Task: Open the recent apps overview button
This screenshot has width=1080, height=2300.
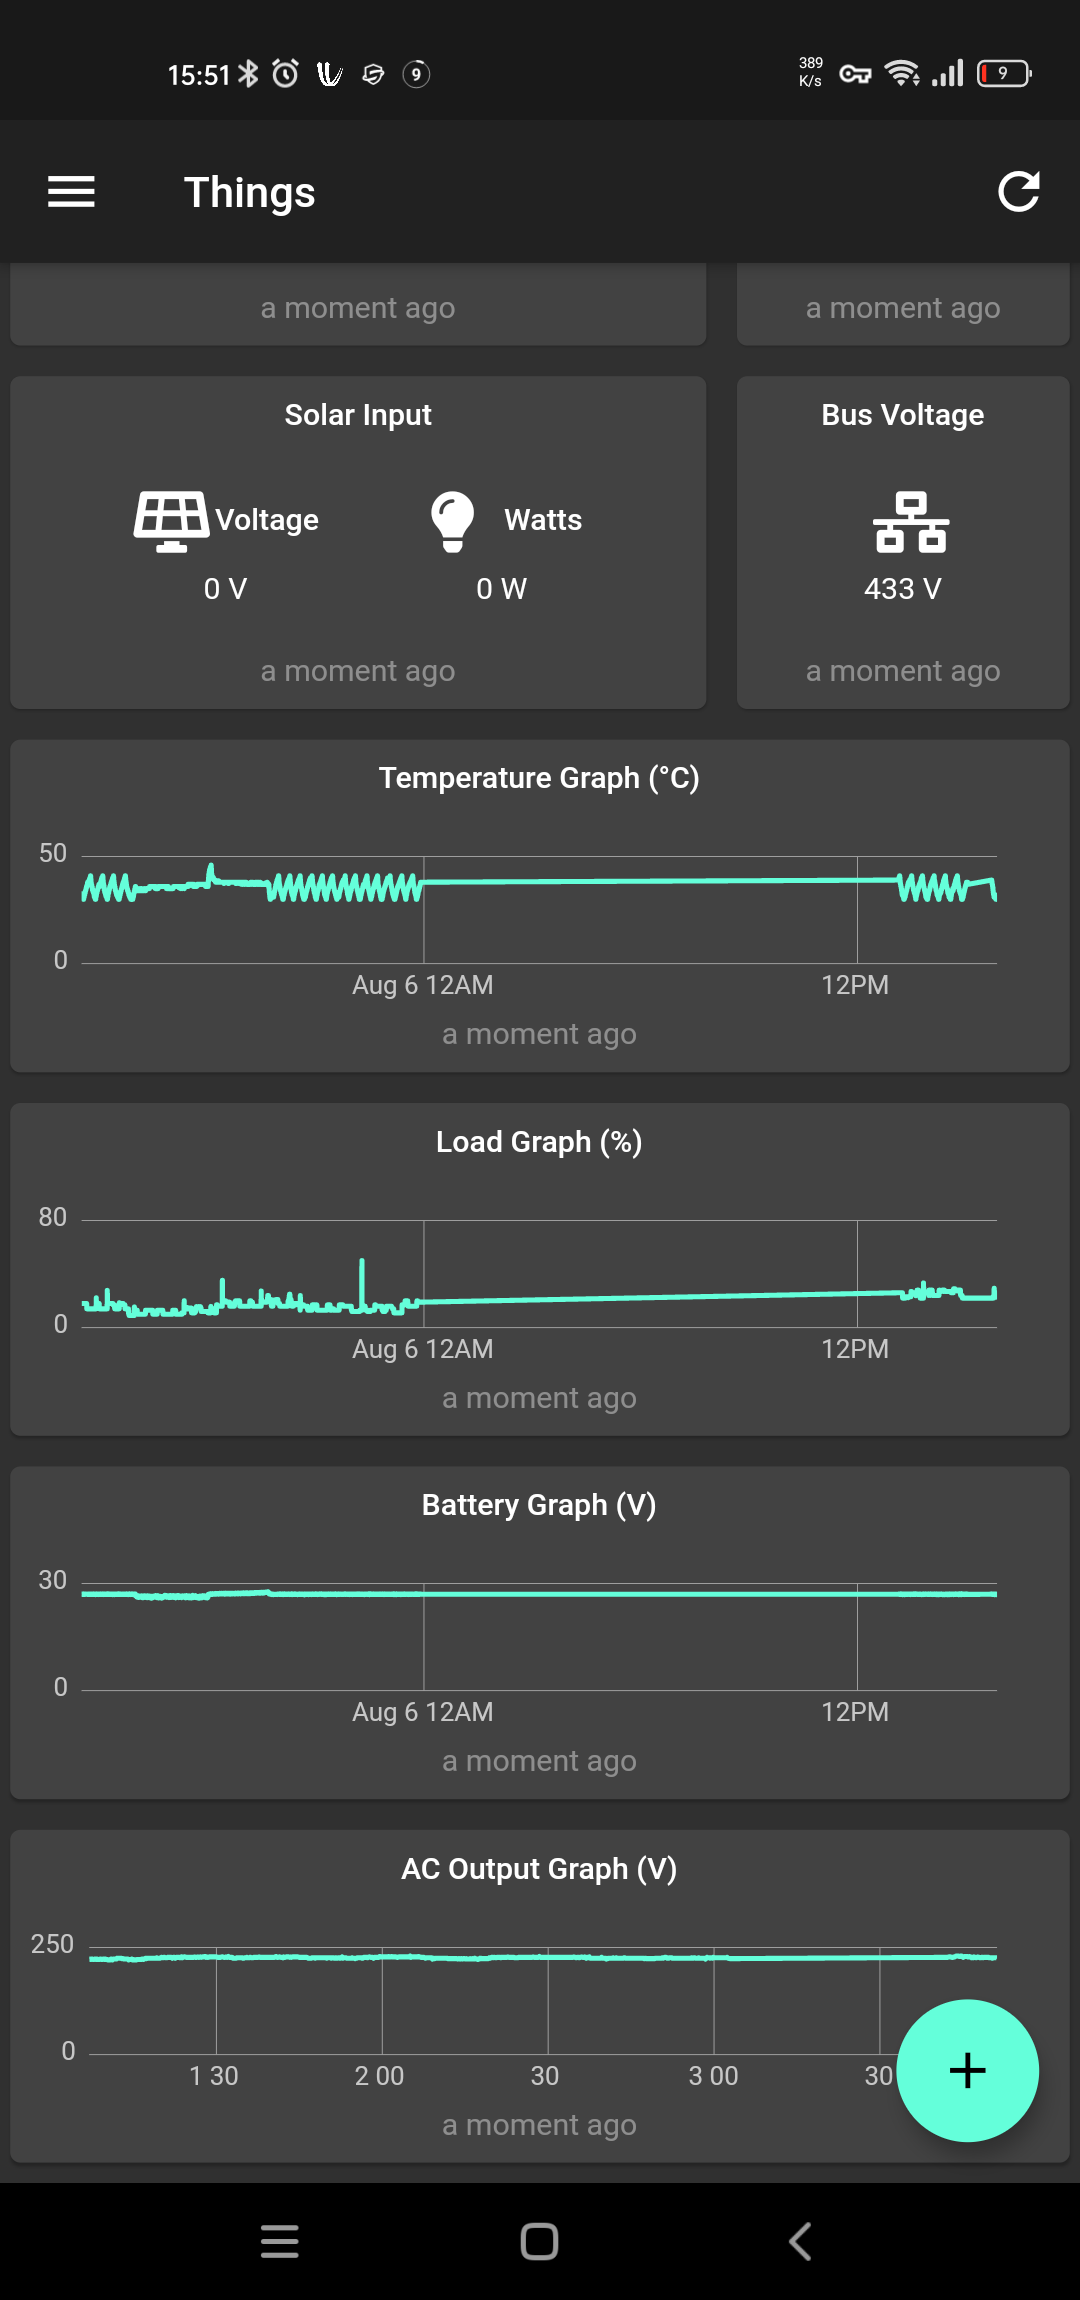Action: tap(280, 2242)
